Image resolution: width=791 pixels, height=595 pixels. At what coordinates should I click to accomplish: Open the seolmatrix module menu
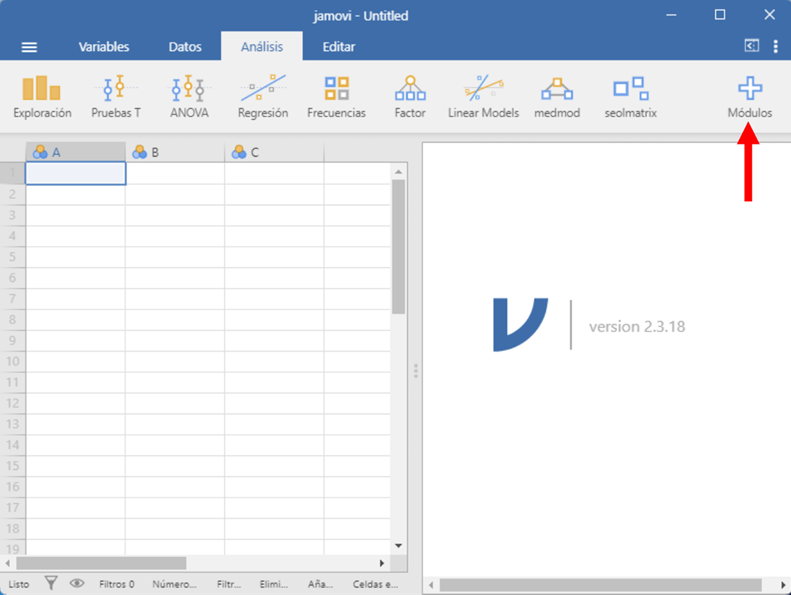[630, 97]
